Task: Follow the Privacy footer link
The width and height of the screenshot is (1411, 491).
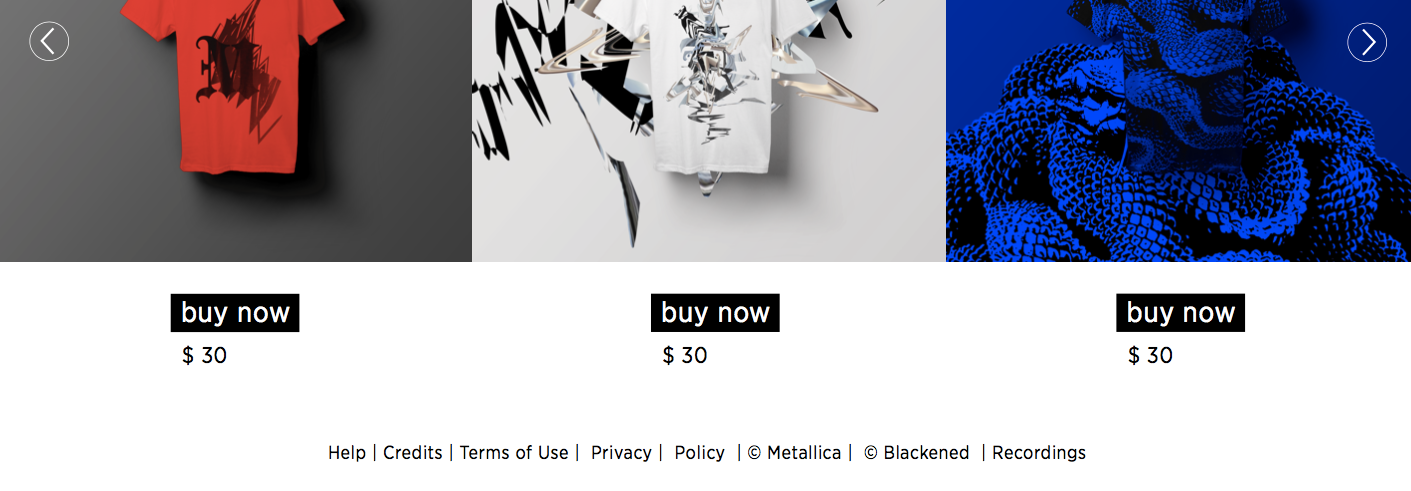Action: [621, 453]
